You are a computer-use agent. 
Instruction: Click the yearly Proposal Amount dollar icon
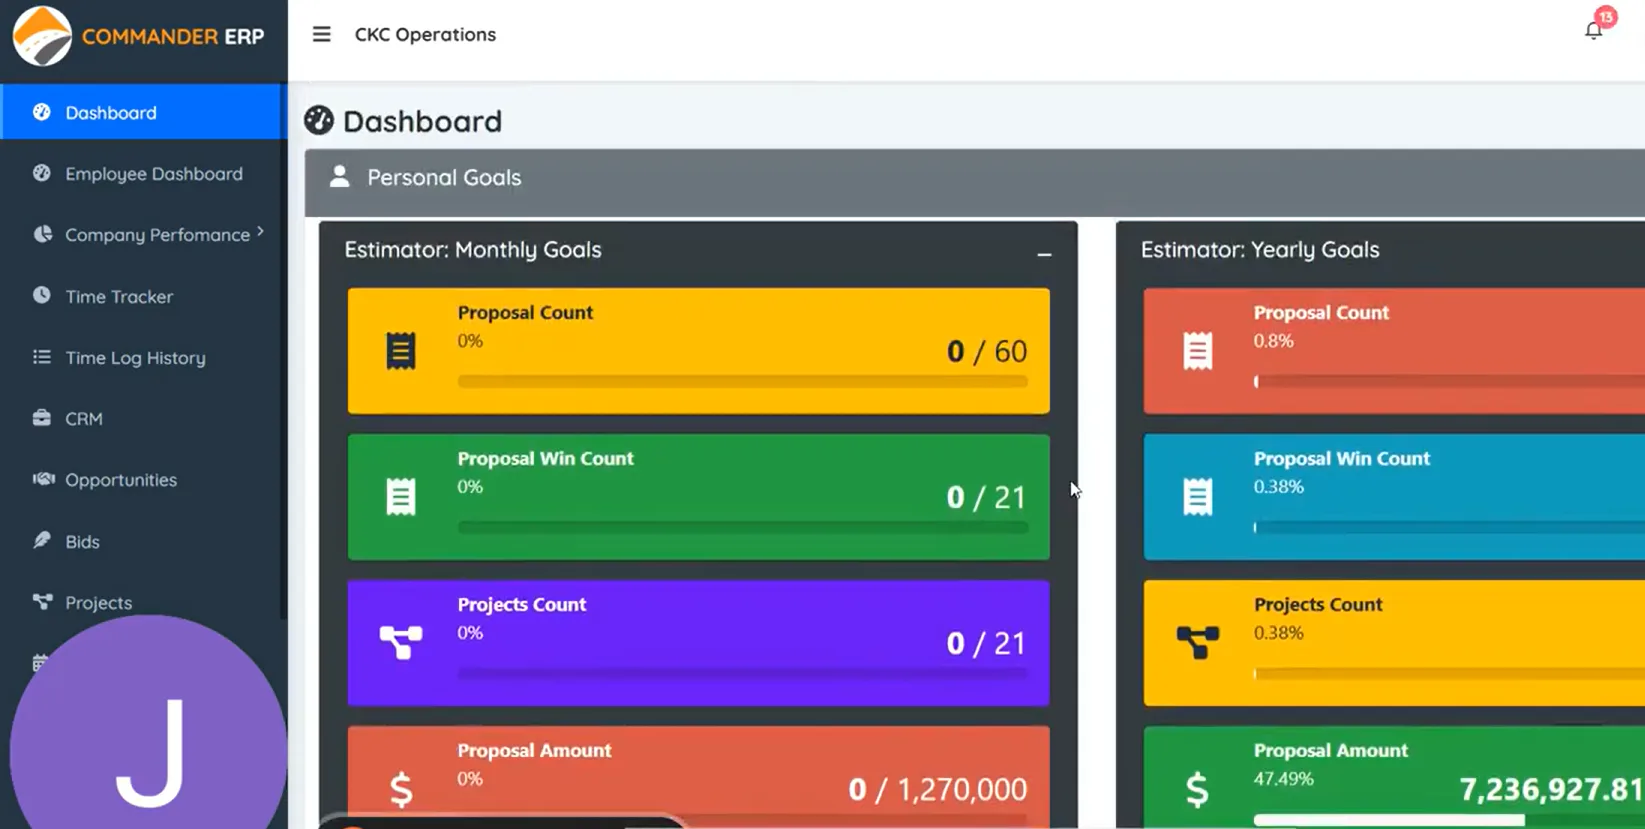(x=1197, y=789)
